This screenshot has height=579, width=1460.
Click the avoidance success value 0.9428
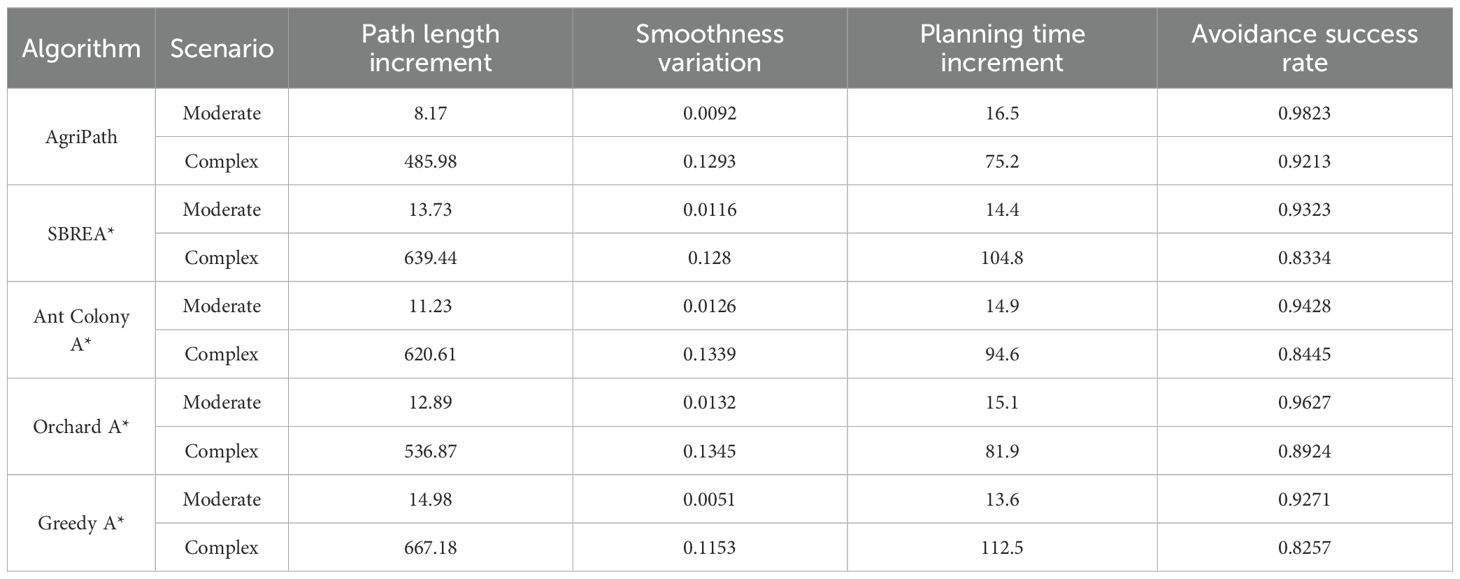pos(1304,306)
